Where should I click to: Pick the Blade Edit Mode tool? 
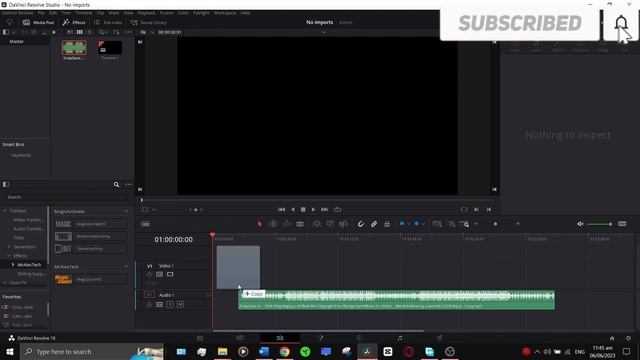(x=300, y=224)
